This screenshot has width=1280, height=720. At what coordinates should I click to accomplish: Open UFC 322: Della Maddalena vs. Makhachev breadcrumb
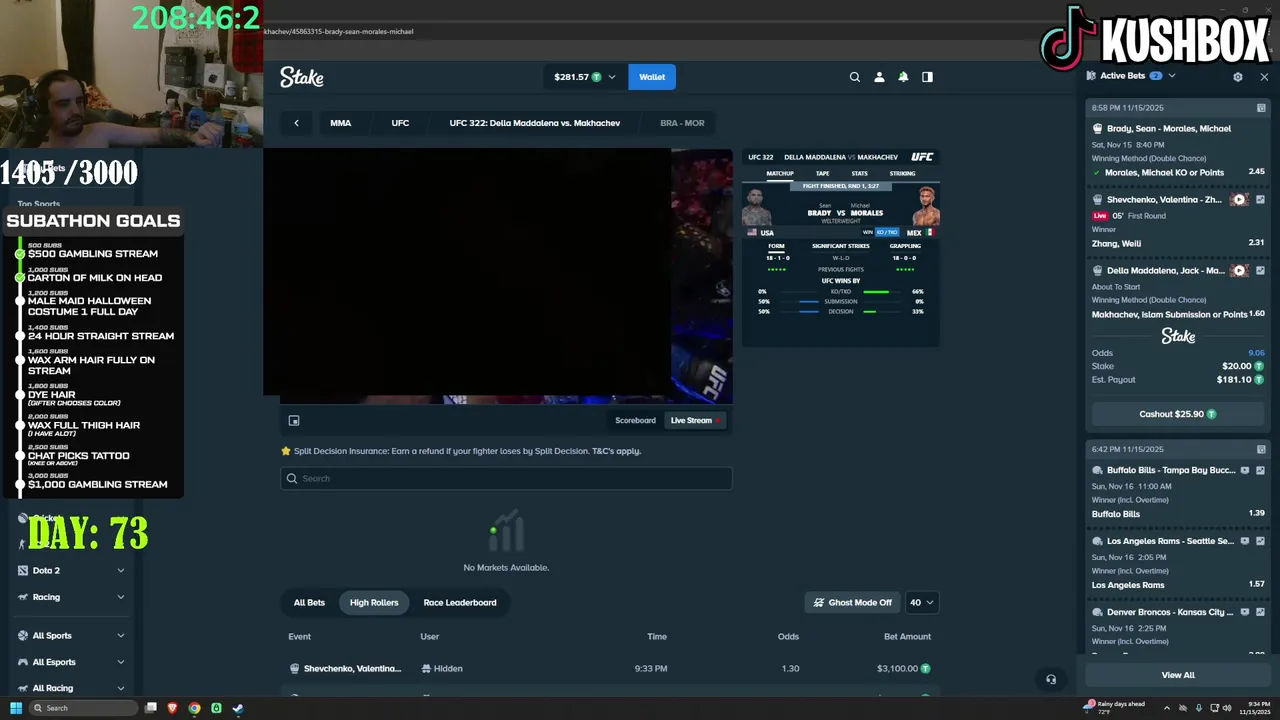click(x=535, y=123)
